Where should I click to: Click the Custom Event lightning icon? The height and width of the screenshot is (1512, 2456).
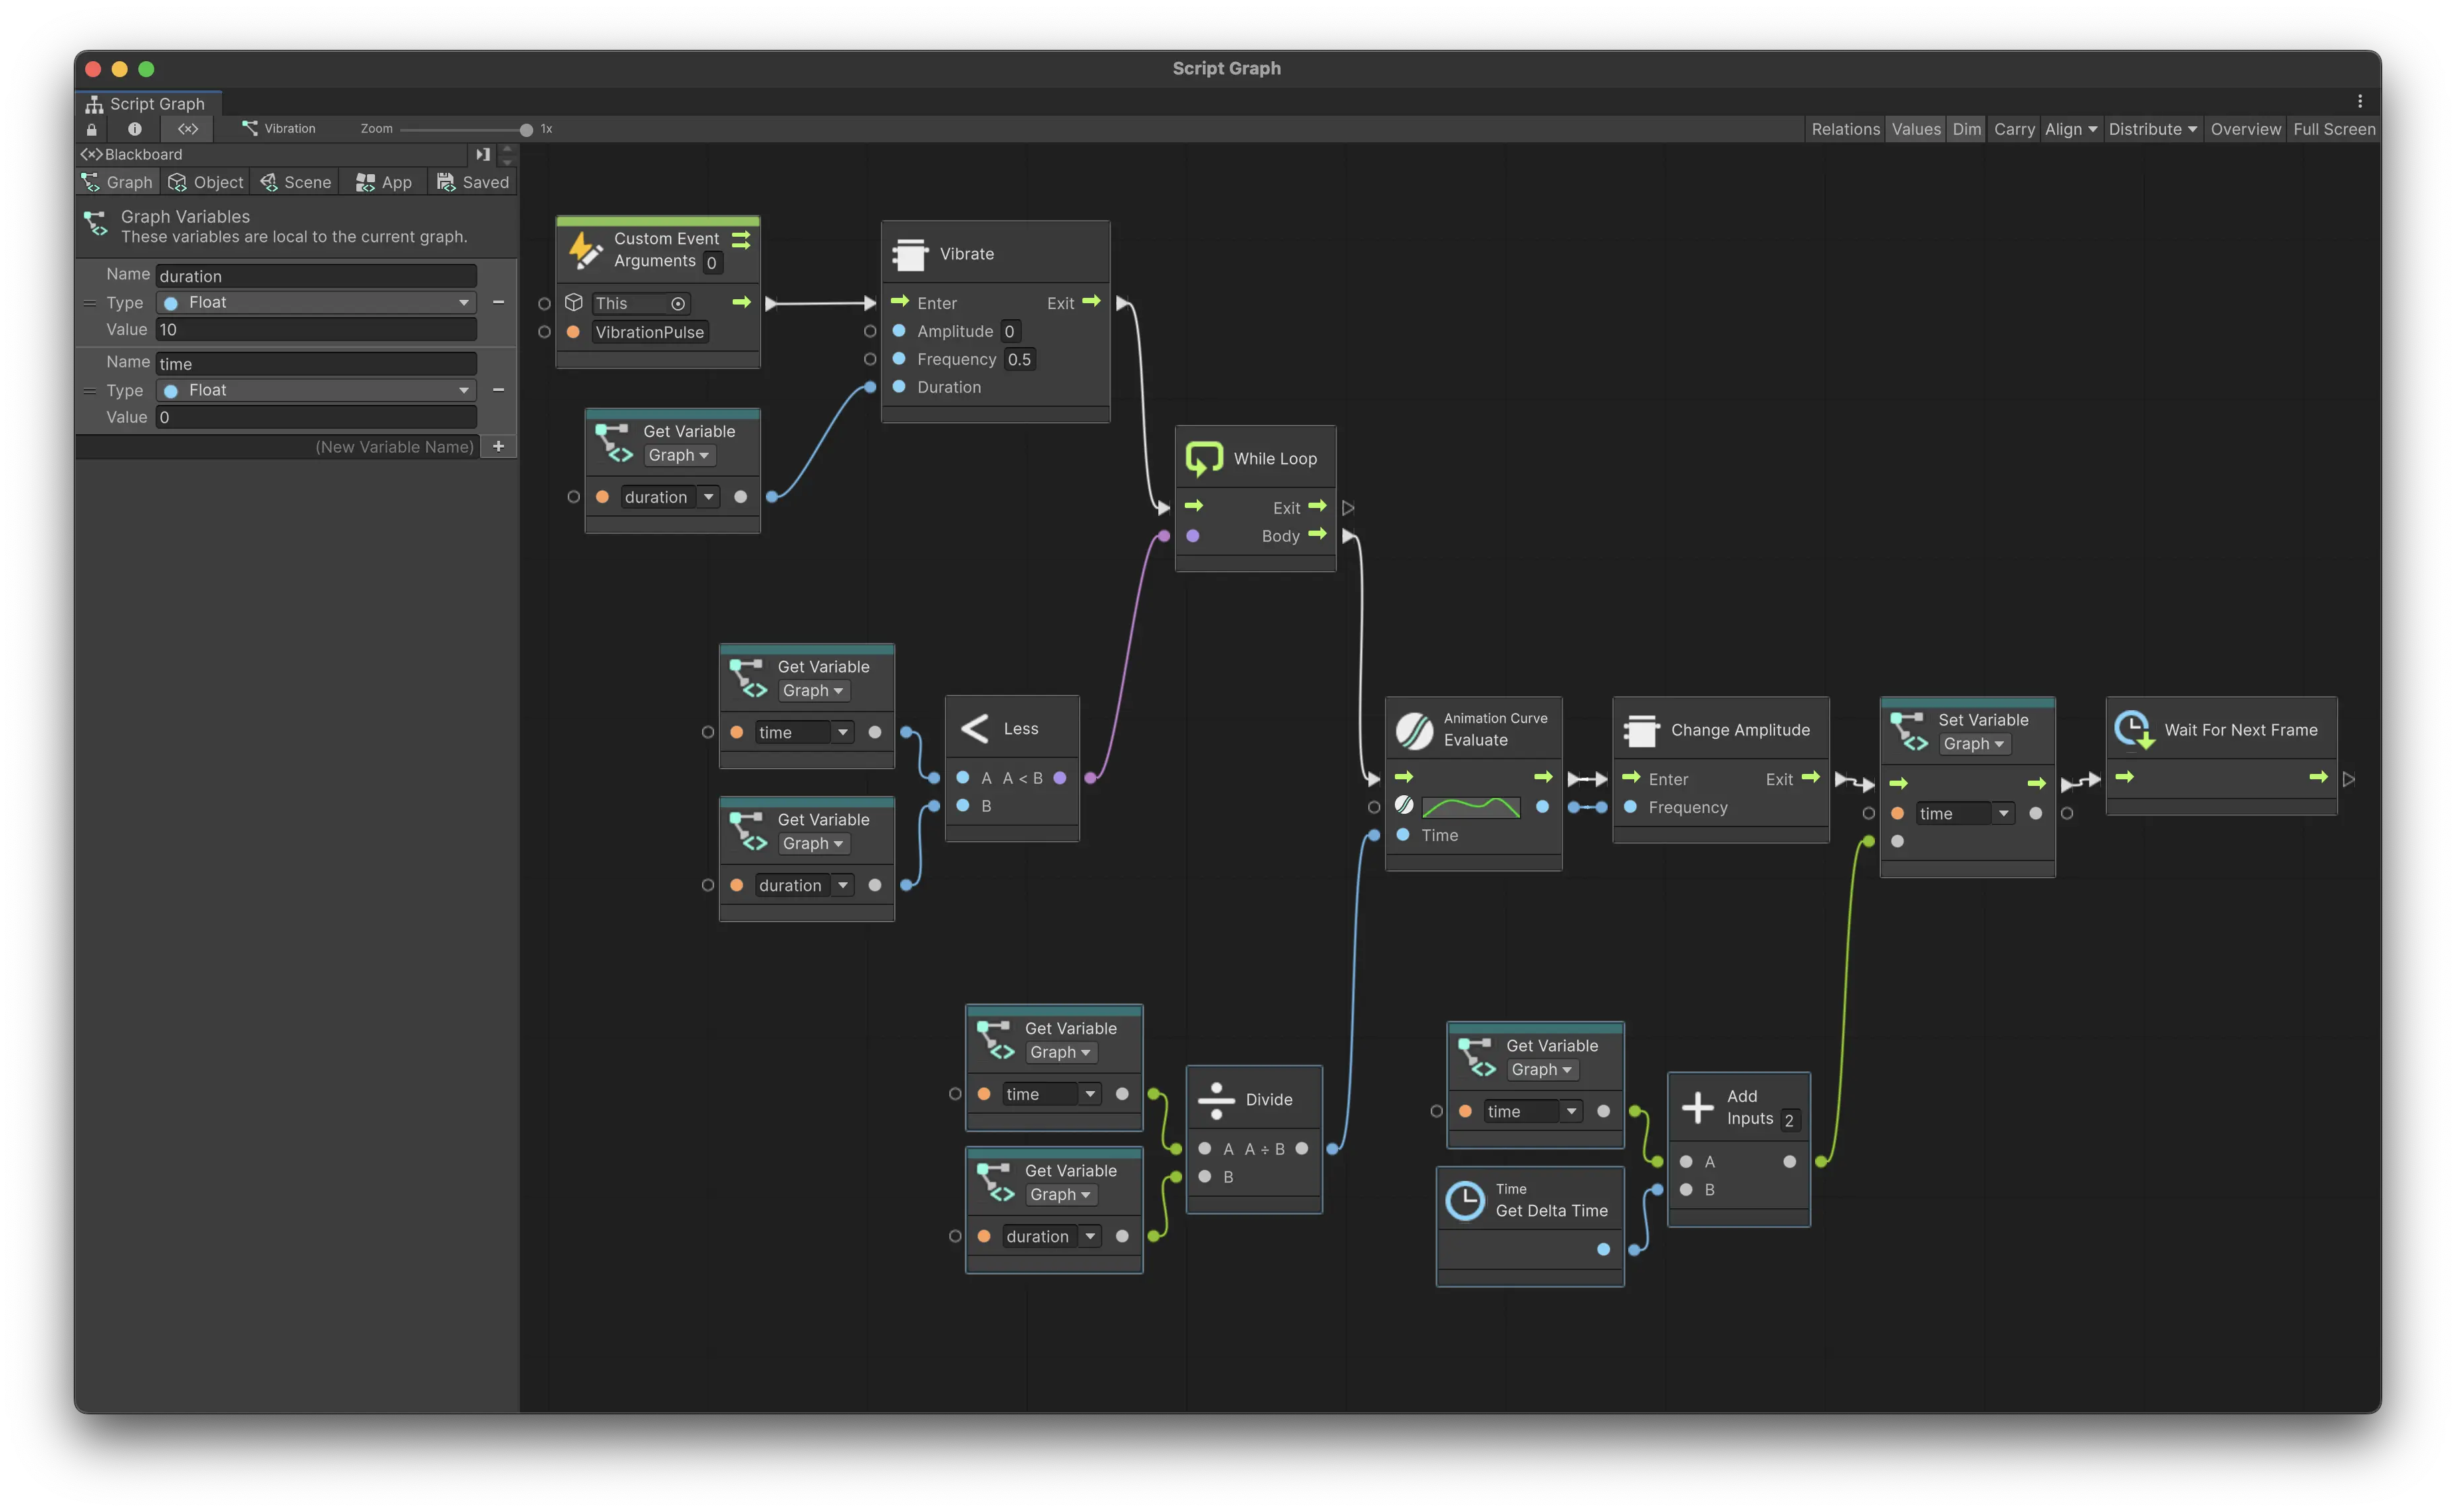coord(585,249)
